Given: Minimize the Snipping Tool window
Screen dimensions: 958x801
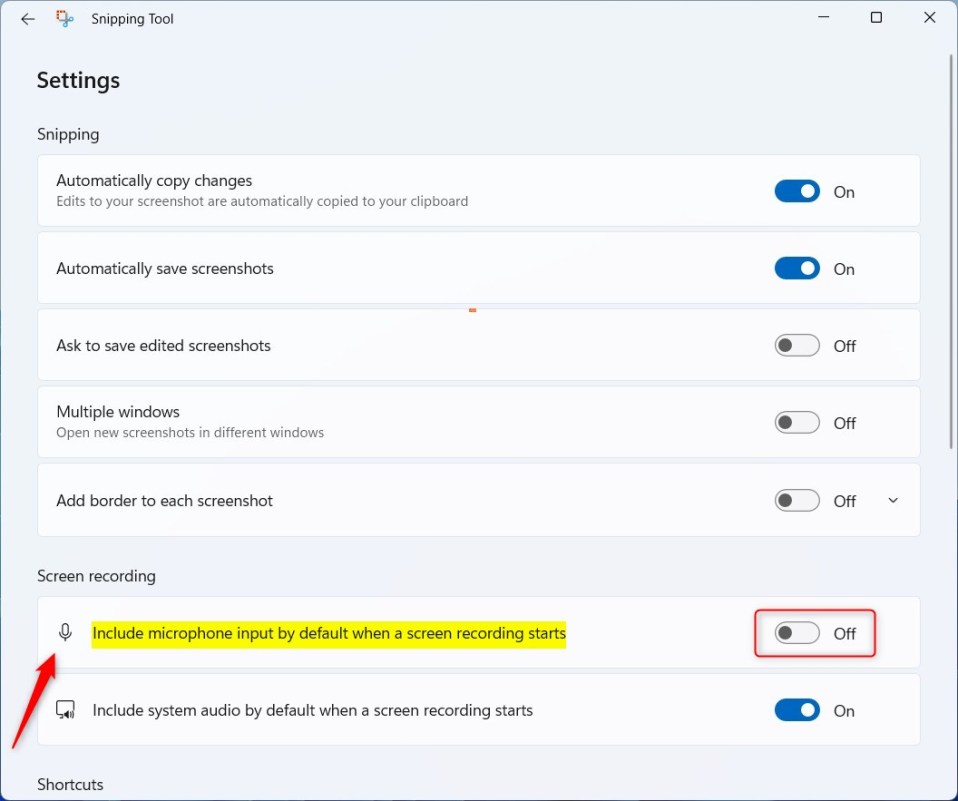Looking at the screenshot, I should [824, 18].
